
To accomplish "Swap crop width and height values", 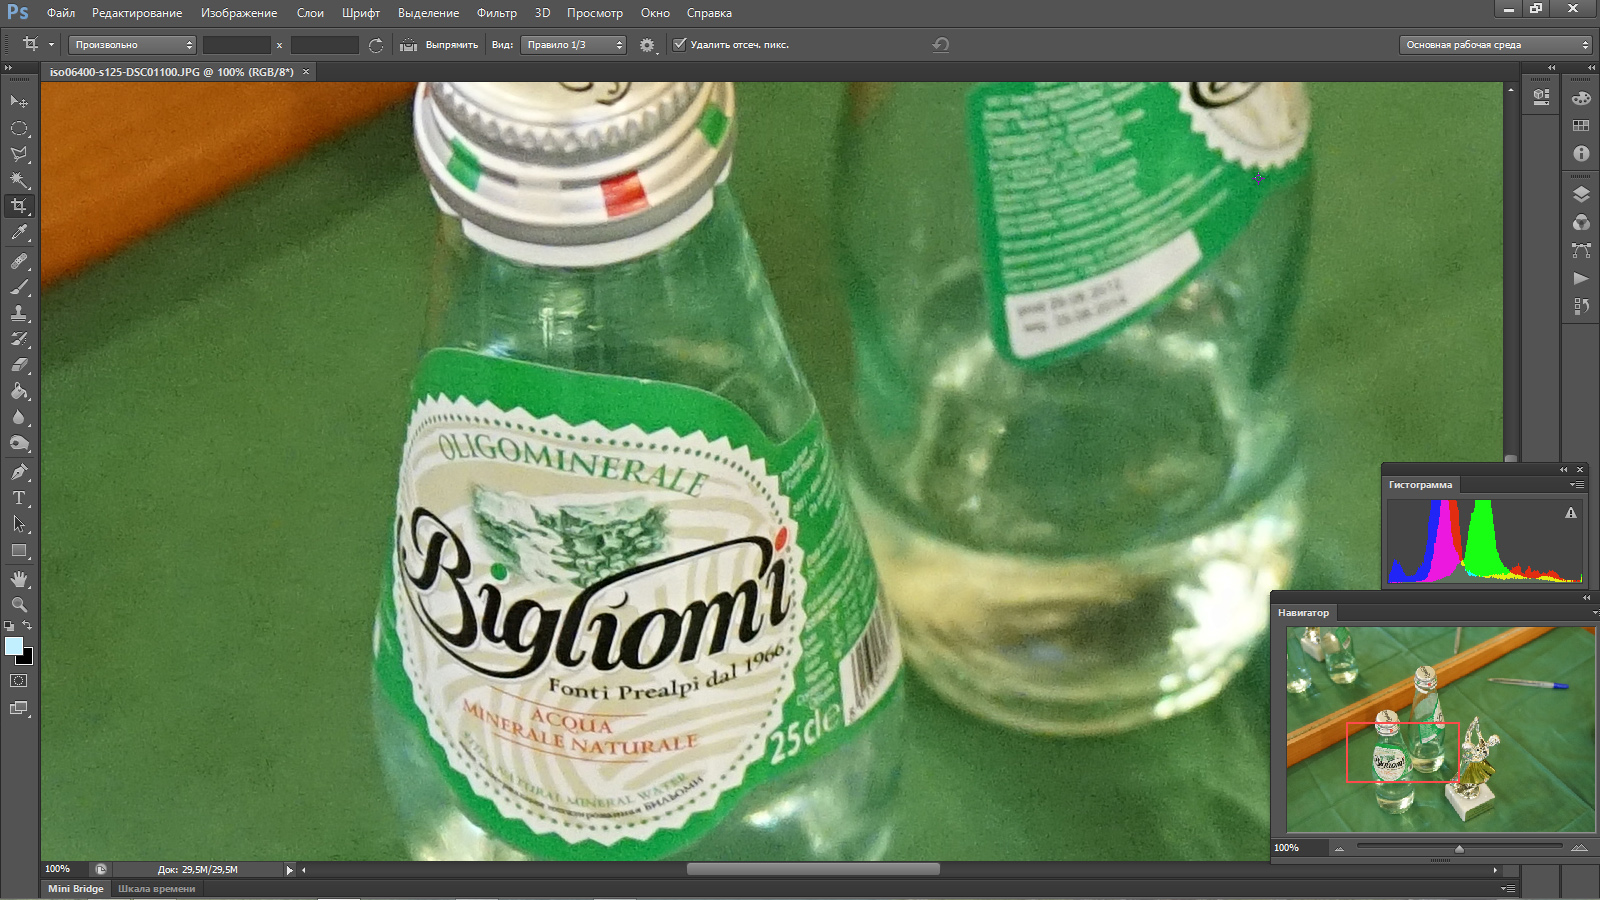I will click(x=376, y=45).
